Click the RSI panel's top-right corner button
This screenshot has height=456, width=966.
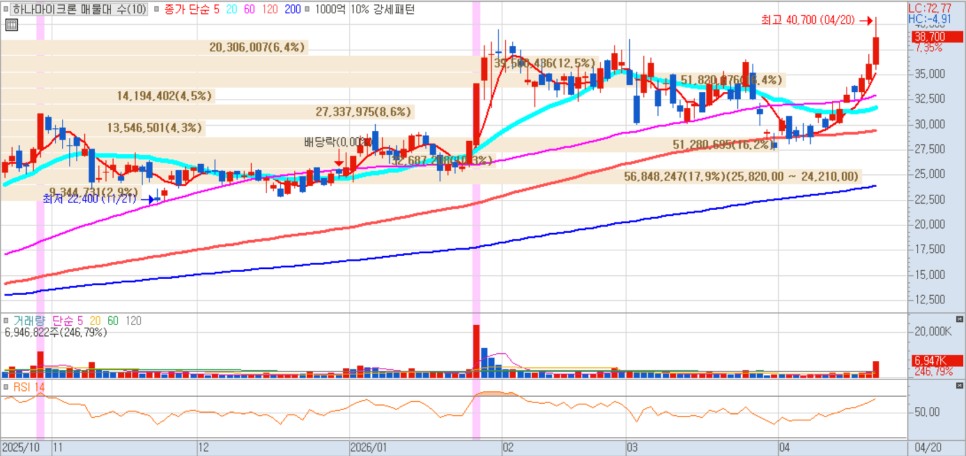(x=958, y=385)
